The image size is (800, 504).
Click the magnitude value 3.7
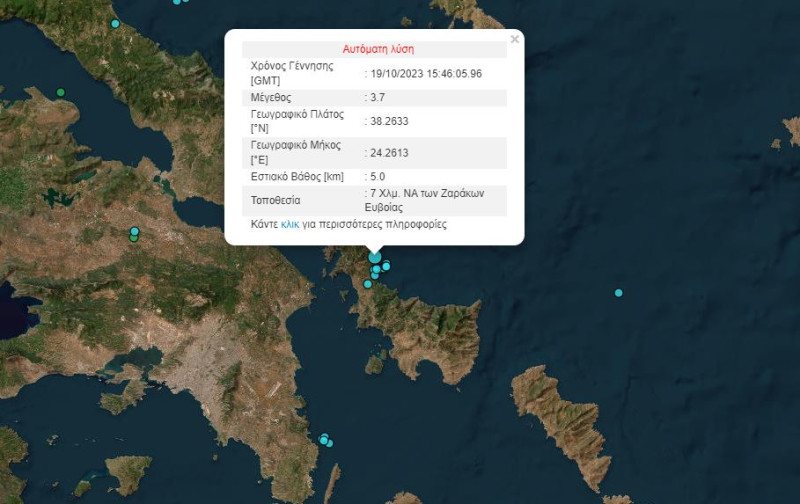[x=378, y=98]
